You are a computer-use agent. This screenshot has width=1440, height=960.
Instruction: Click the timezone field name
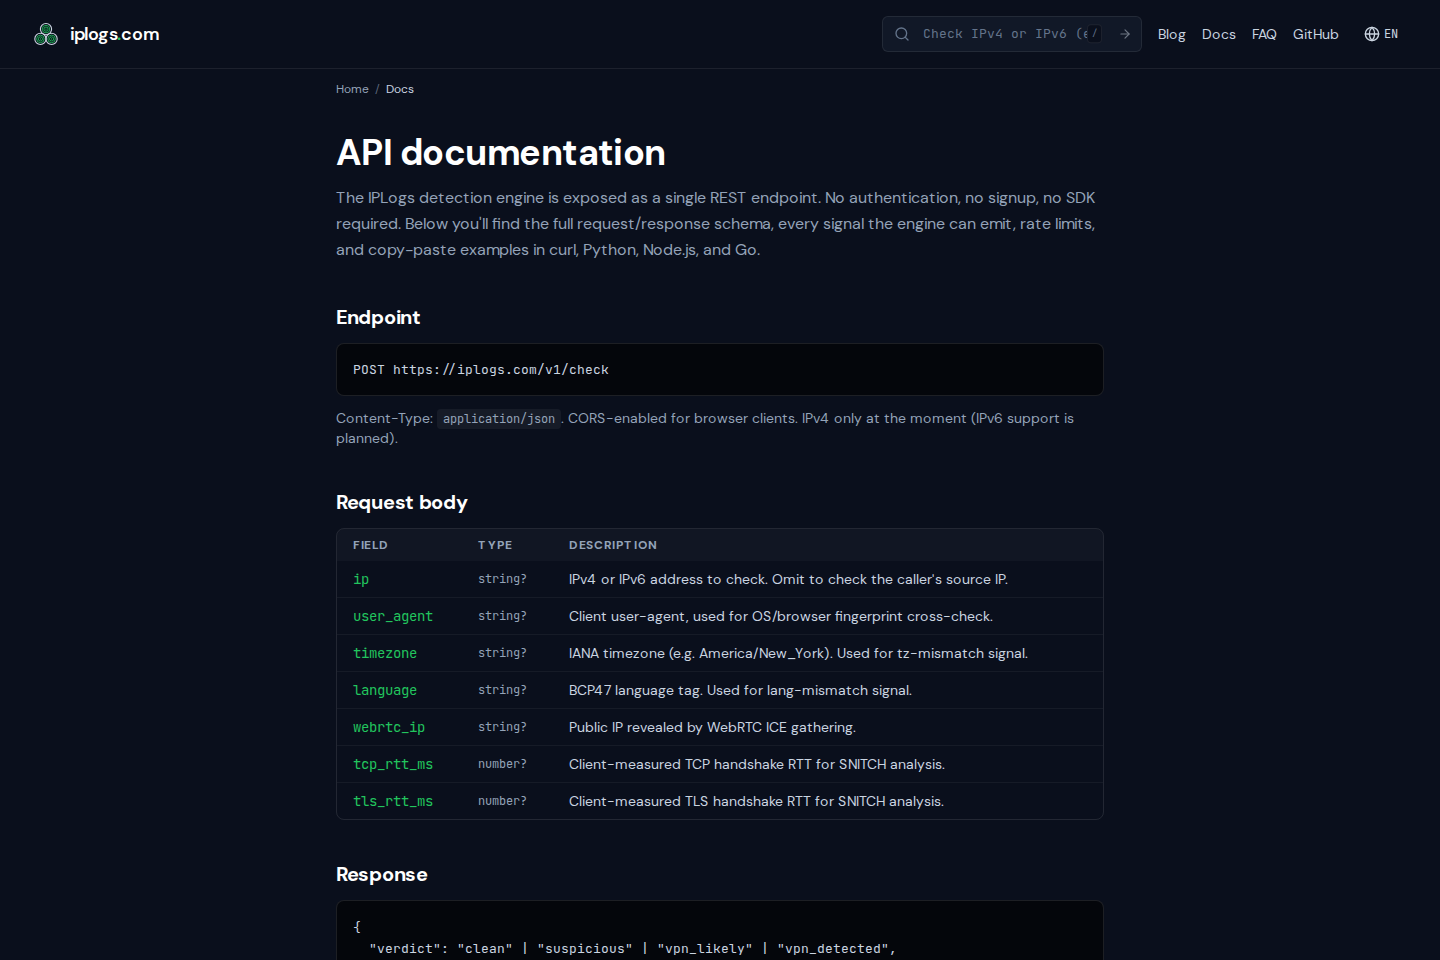point(385,654)
